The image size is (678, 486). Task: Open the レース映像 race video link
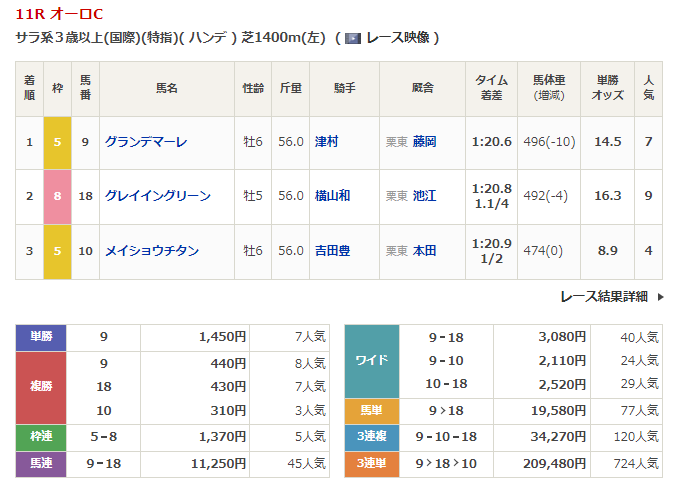pos(397,38)
